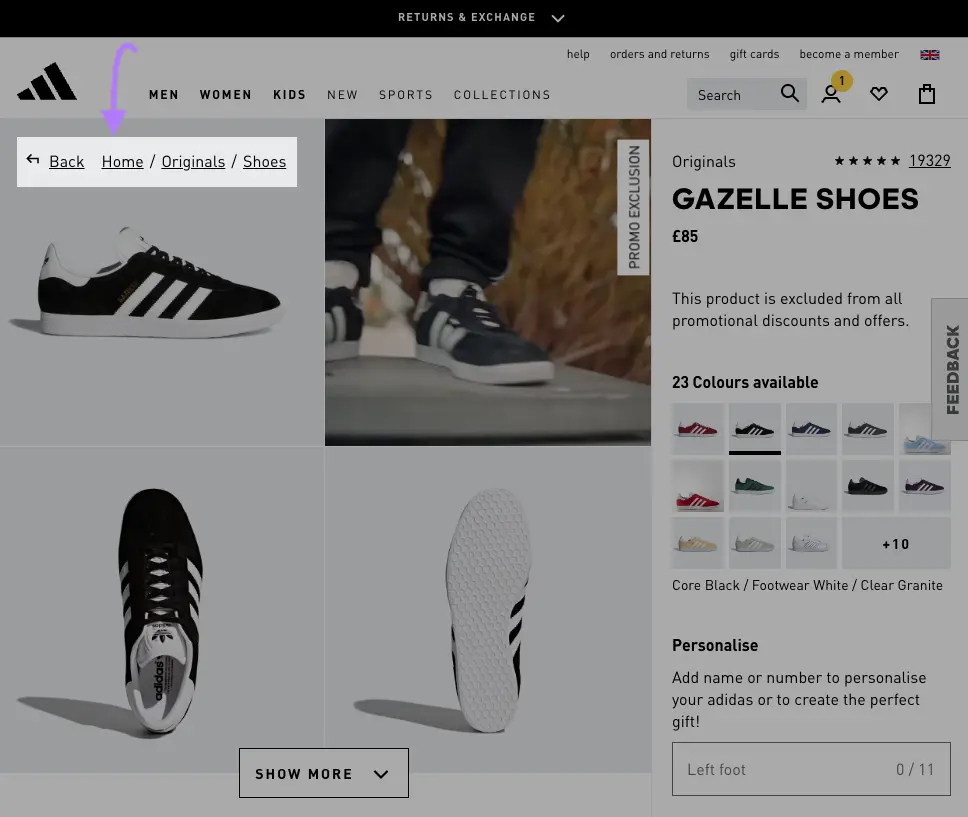The height and width of the screenshot is (817, 968).
Task: Select the yellow Gazelle colour swatch
Action: tap(698, 543)
